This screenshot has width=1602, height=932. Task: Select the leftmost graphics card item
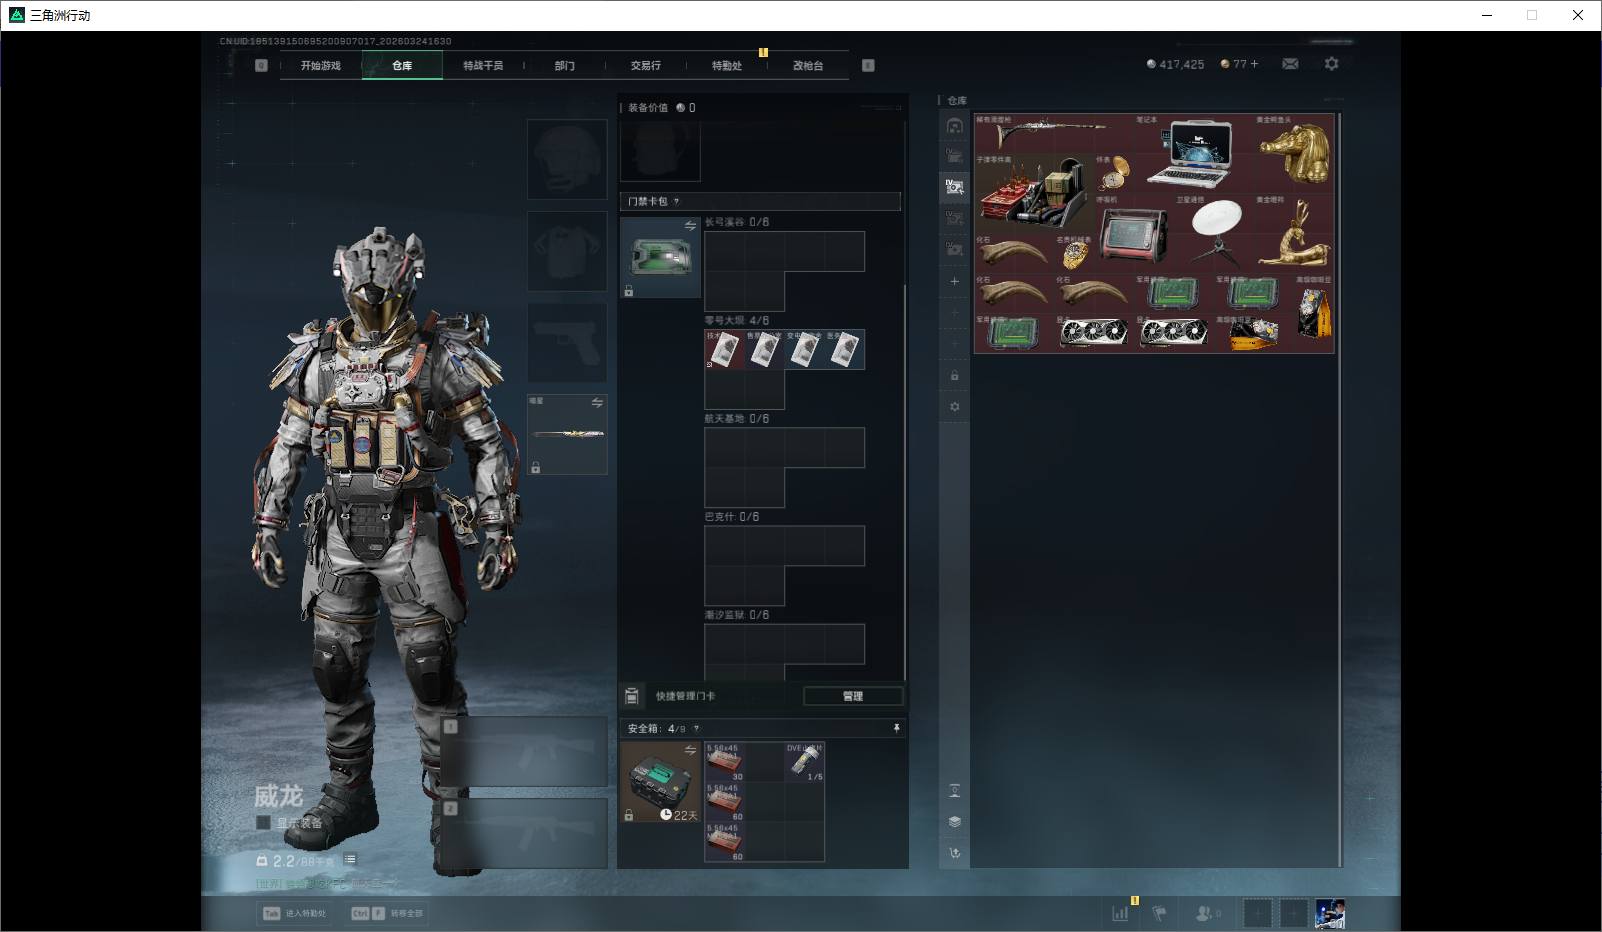pos(1094,333)
